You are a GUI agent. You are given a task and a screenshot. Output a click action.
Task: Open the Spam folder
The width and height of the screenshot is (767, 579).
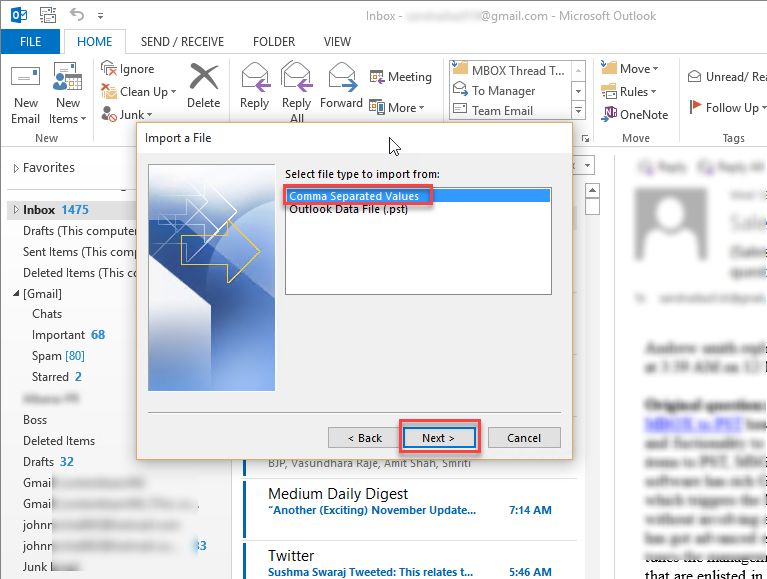tap(58, 356)
